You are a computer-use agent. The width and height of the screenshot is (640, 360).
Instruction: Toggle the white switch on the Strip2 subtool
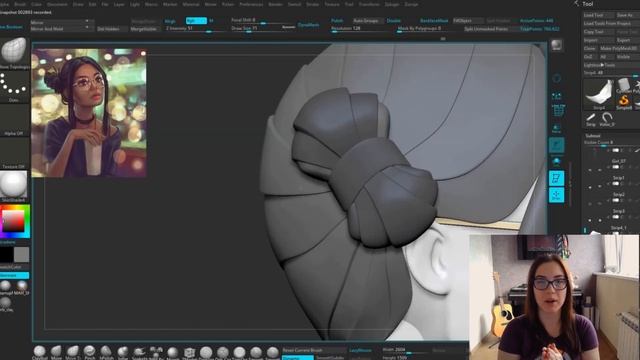point(616,200)
